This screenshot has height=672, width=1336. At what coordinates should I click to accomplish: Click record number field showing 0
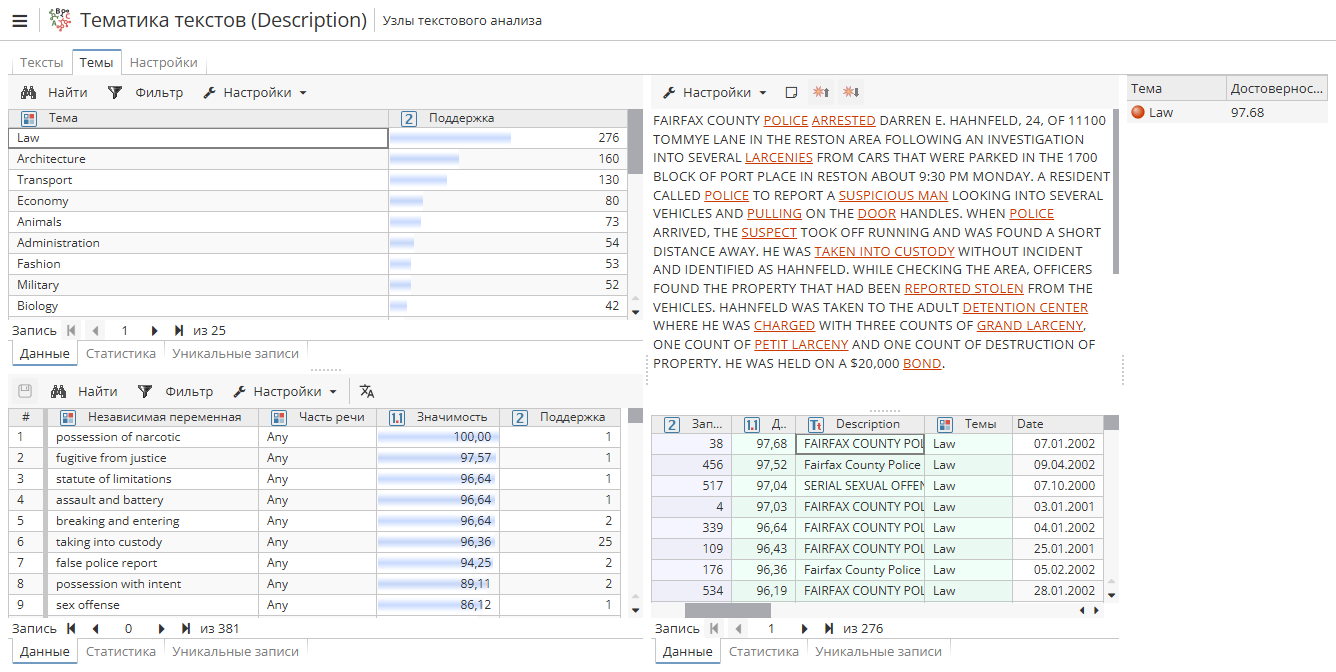[x=128, y=629]
